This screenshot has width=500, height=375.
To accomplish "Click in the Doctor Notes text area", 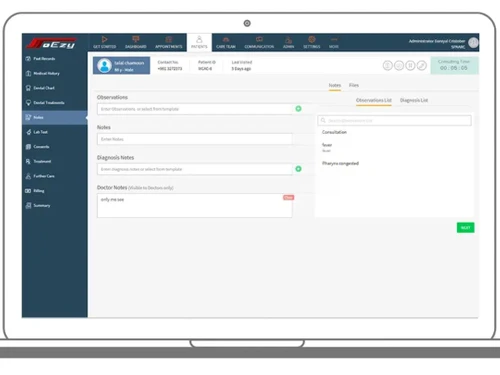I will tap(195, 206).
